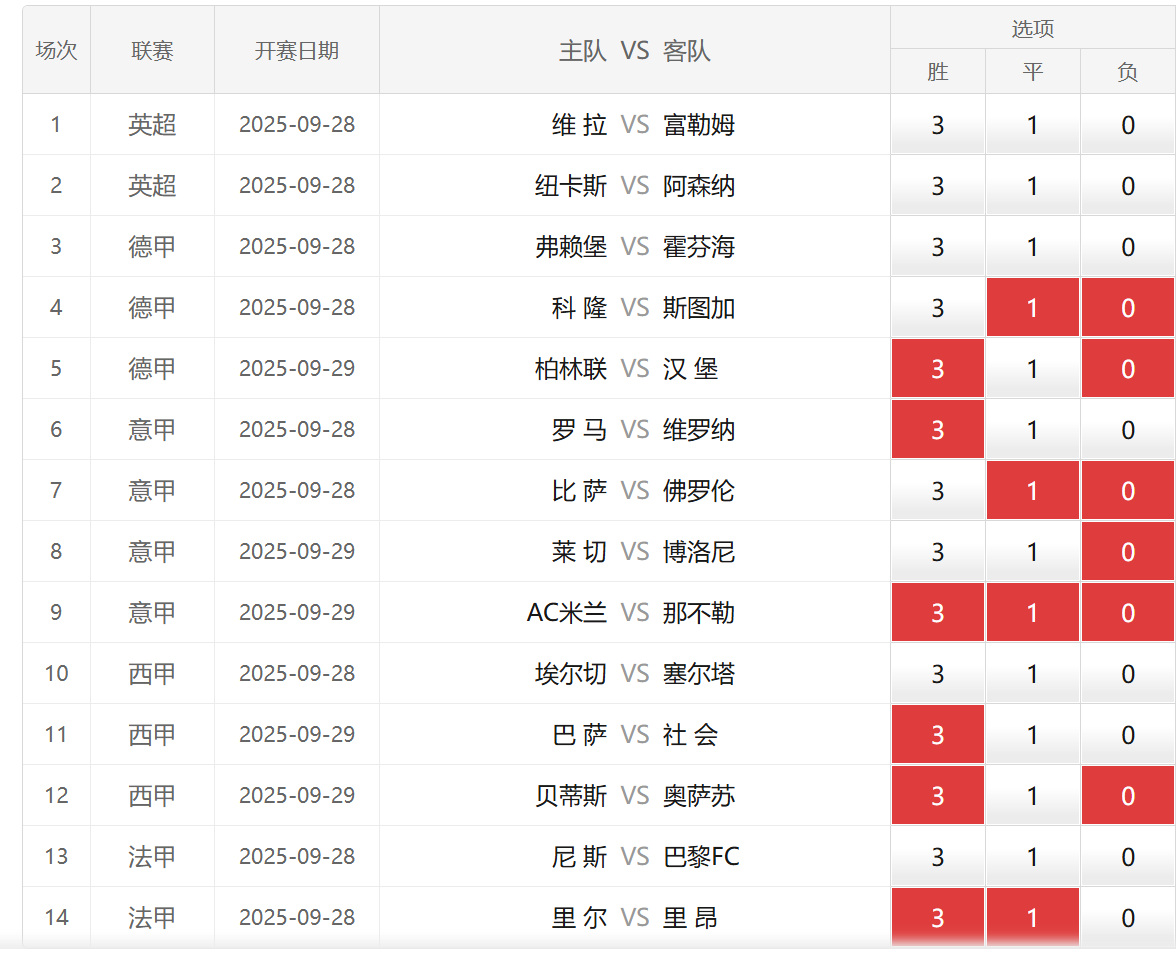
Task: Select win option 3 for 维拉 vs 富勒姆
Action: pyautogui.click(x=937, y=125)
